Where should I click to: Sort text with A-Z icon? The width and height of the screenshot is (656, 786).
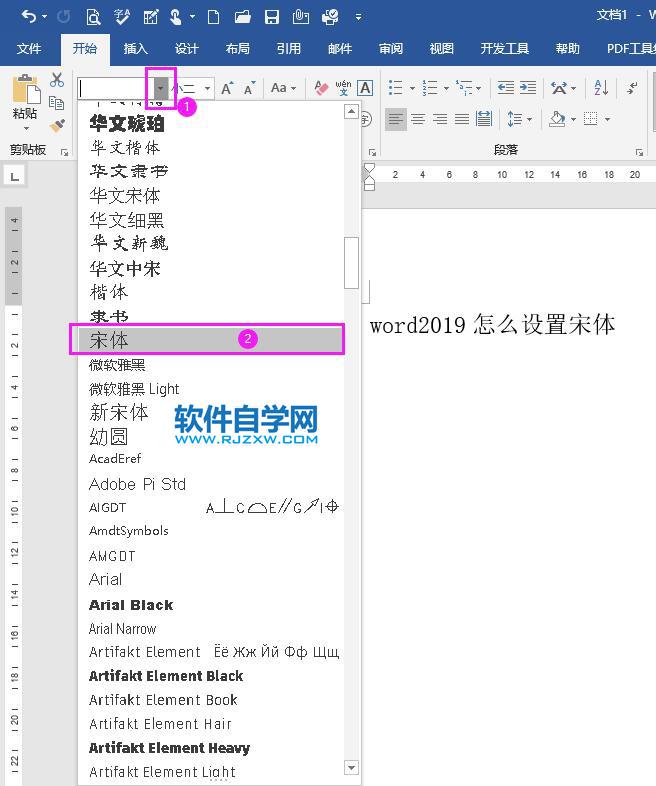point(601,88)
